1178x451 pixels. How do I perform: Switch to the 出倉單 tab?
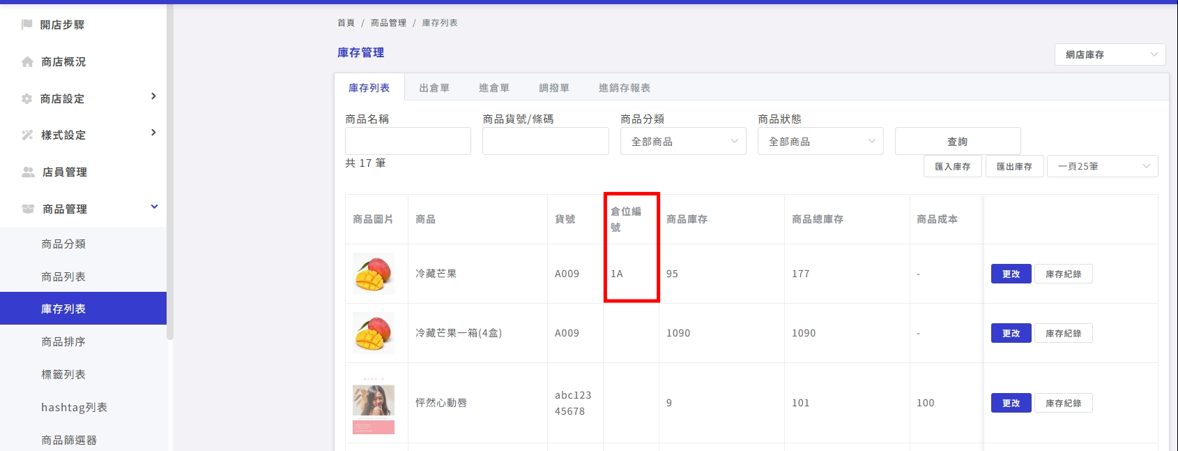point(434,88)
